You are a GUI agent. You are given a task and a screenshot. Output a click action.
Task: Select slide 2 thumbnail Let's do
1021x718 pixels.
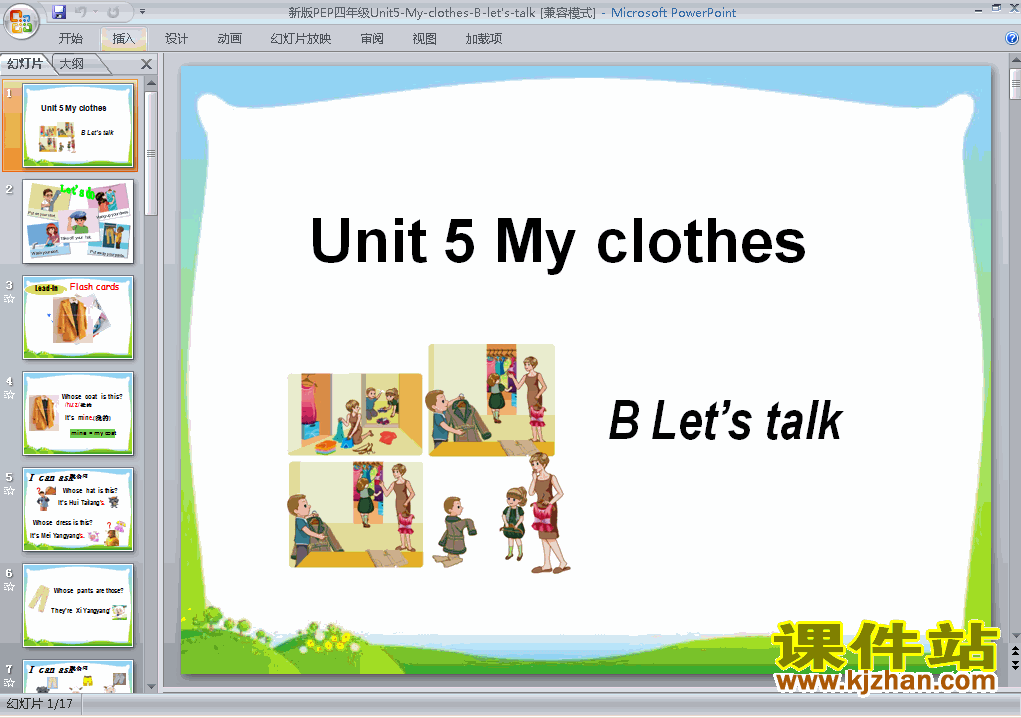click(x=78, y=221)
